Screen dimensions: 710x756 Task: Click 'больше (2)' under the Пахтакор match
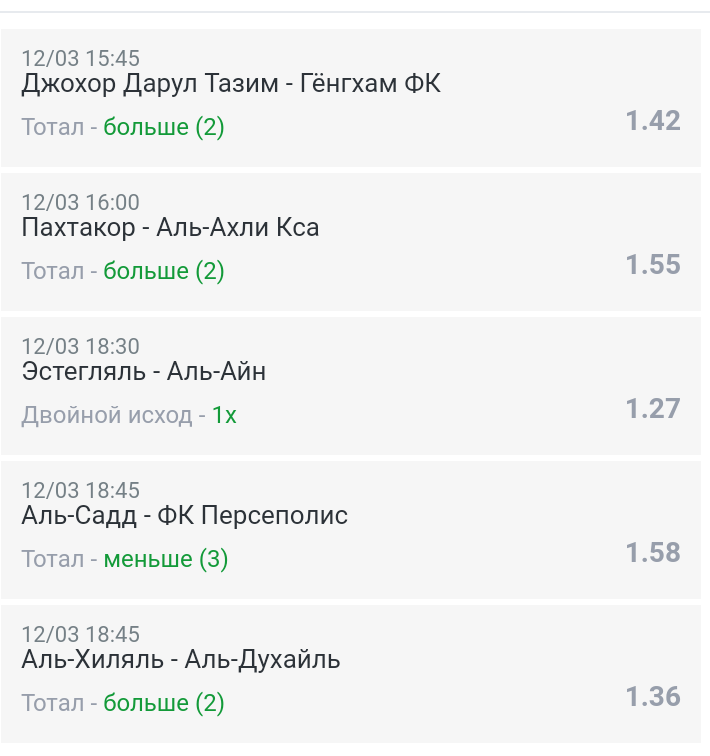pos(164,271)
